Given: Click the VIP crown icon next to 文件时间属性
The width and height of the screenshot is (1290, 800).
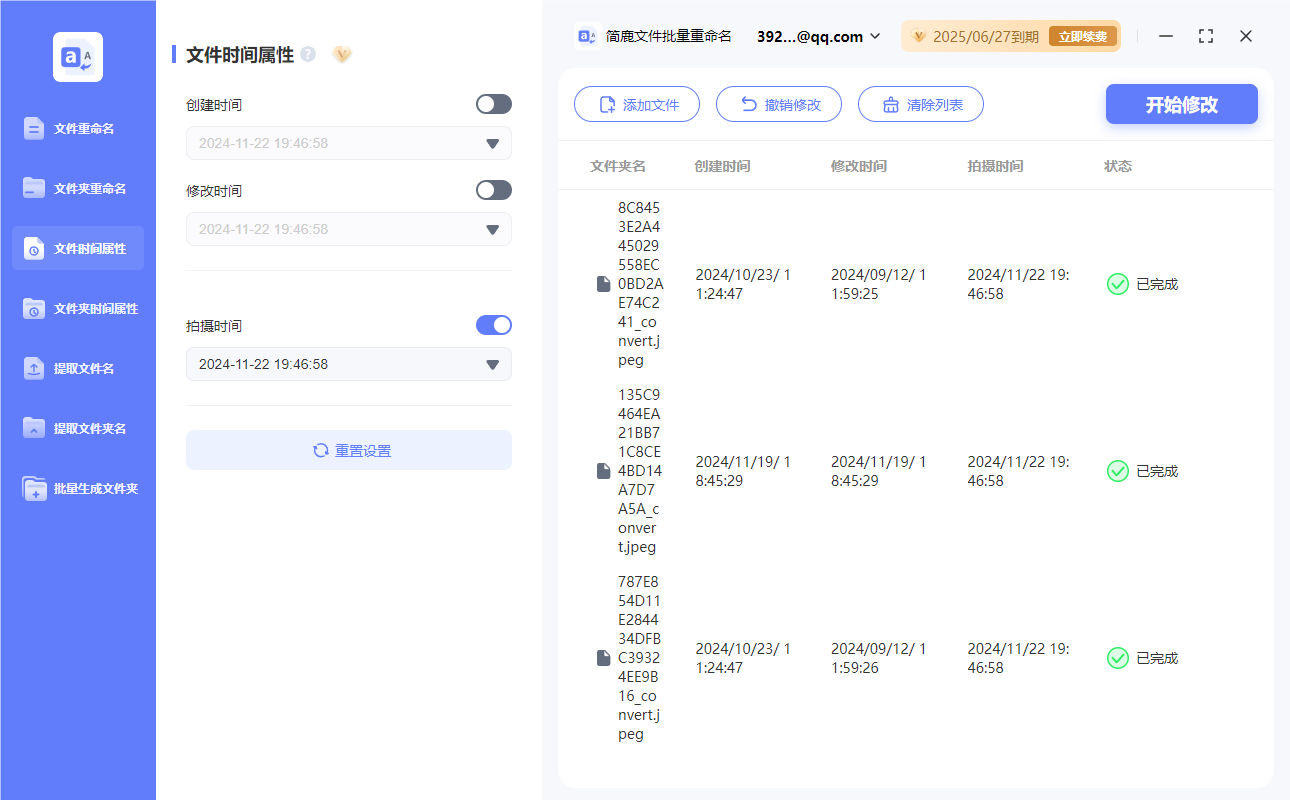Looking at the screenshot, I should 342,55.
